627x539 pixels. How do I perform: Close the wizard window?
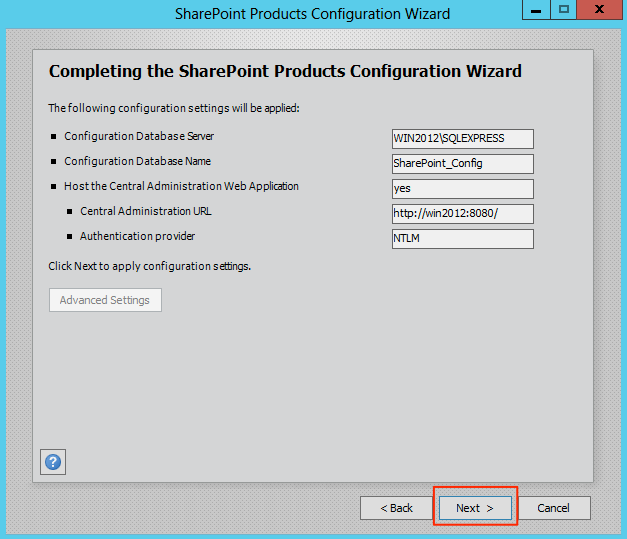point(599,10)
